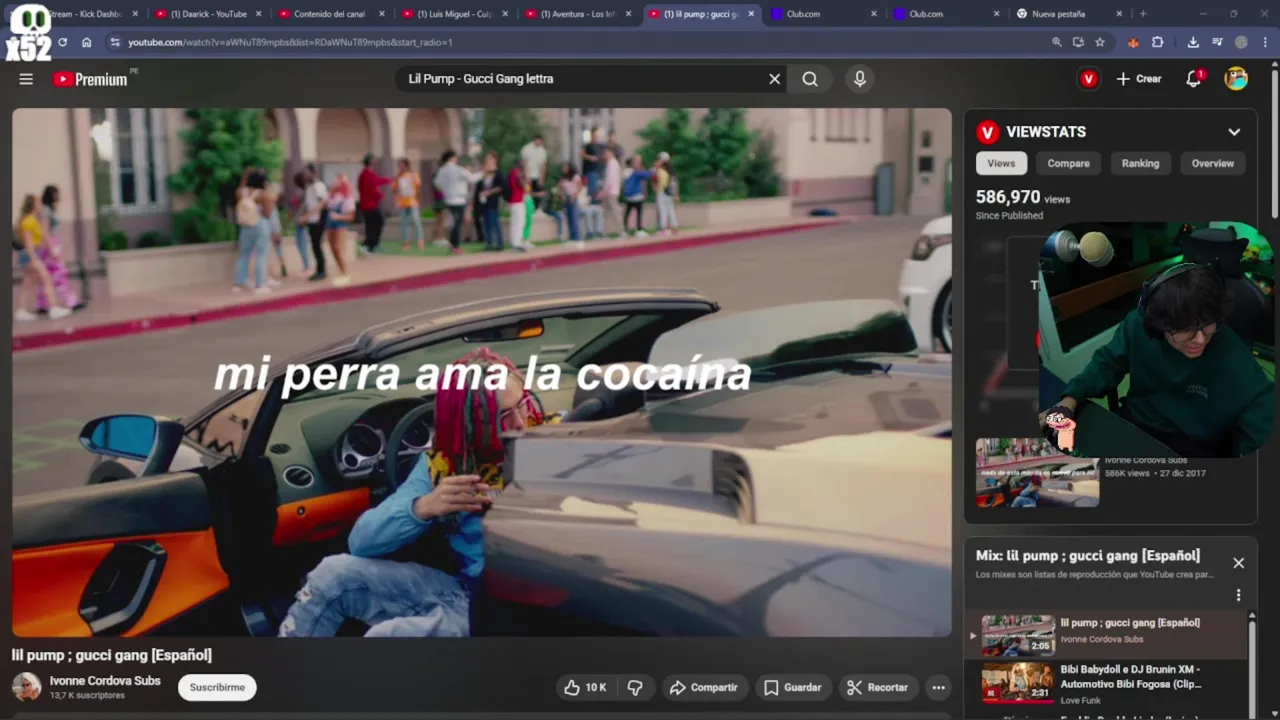
Task: Click the Recortar clip button
Action: (877, 687)
